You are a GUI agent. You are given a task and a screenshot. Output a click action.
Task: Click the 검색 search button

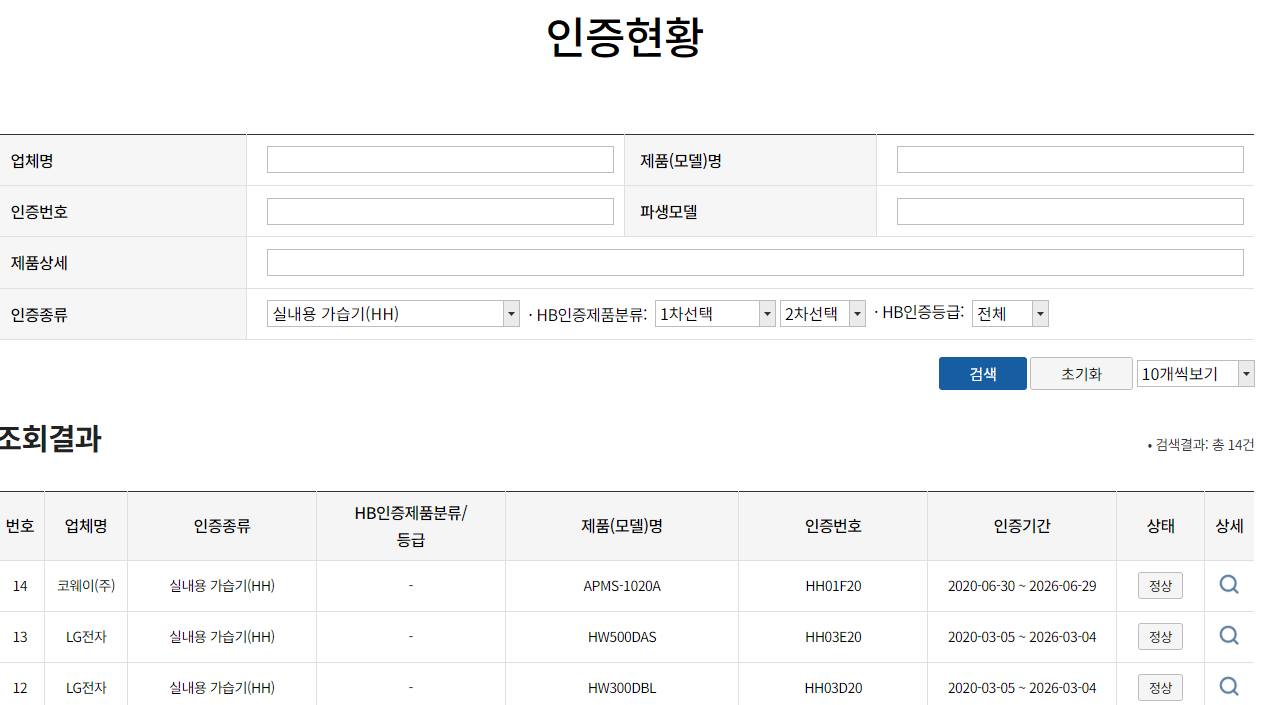tap(982, 373)
